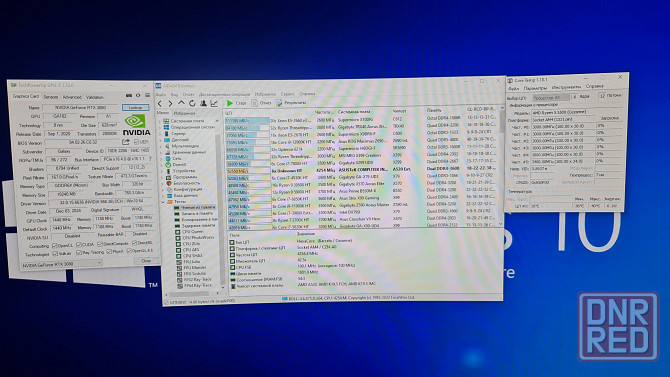Select the FP32 Ray-Trace test icon
The width and height of the screenshot is (670, 377).
pyautogui.click(x=179, y=280)
